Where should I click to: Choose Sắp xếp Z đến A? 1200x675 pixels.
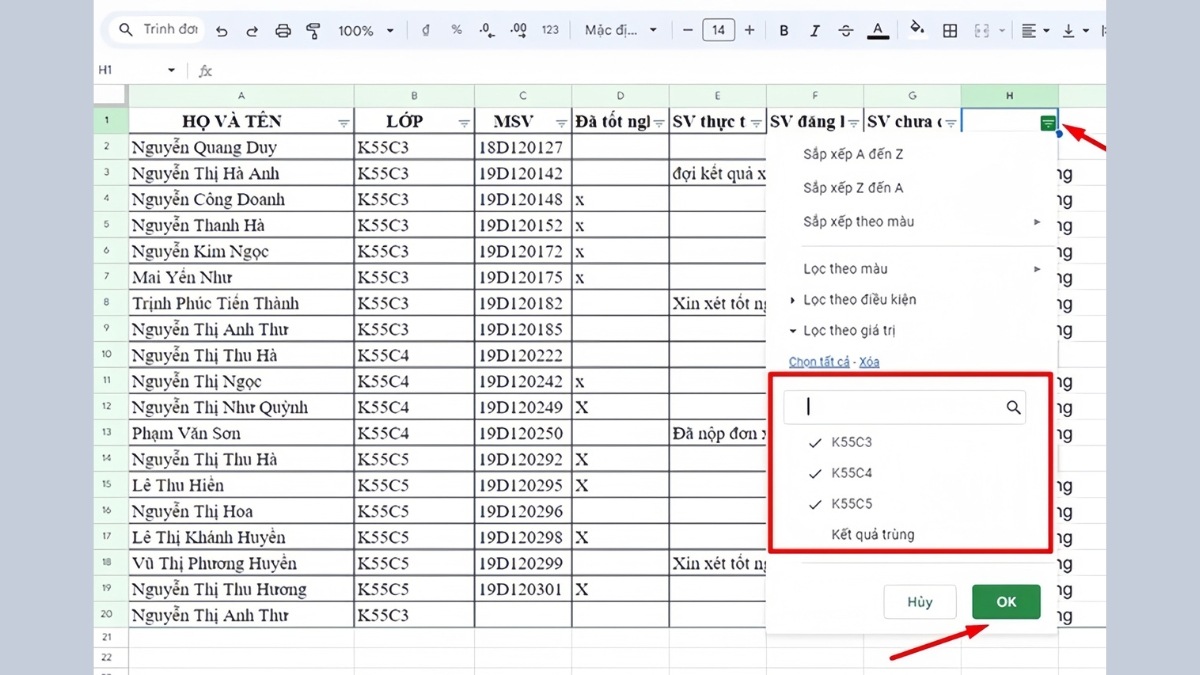click(x=853, y=187)
